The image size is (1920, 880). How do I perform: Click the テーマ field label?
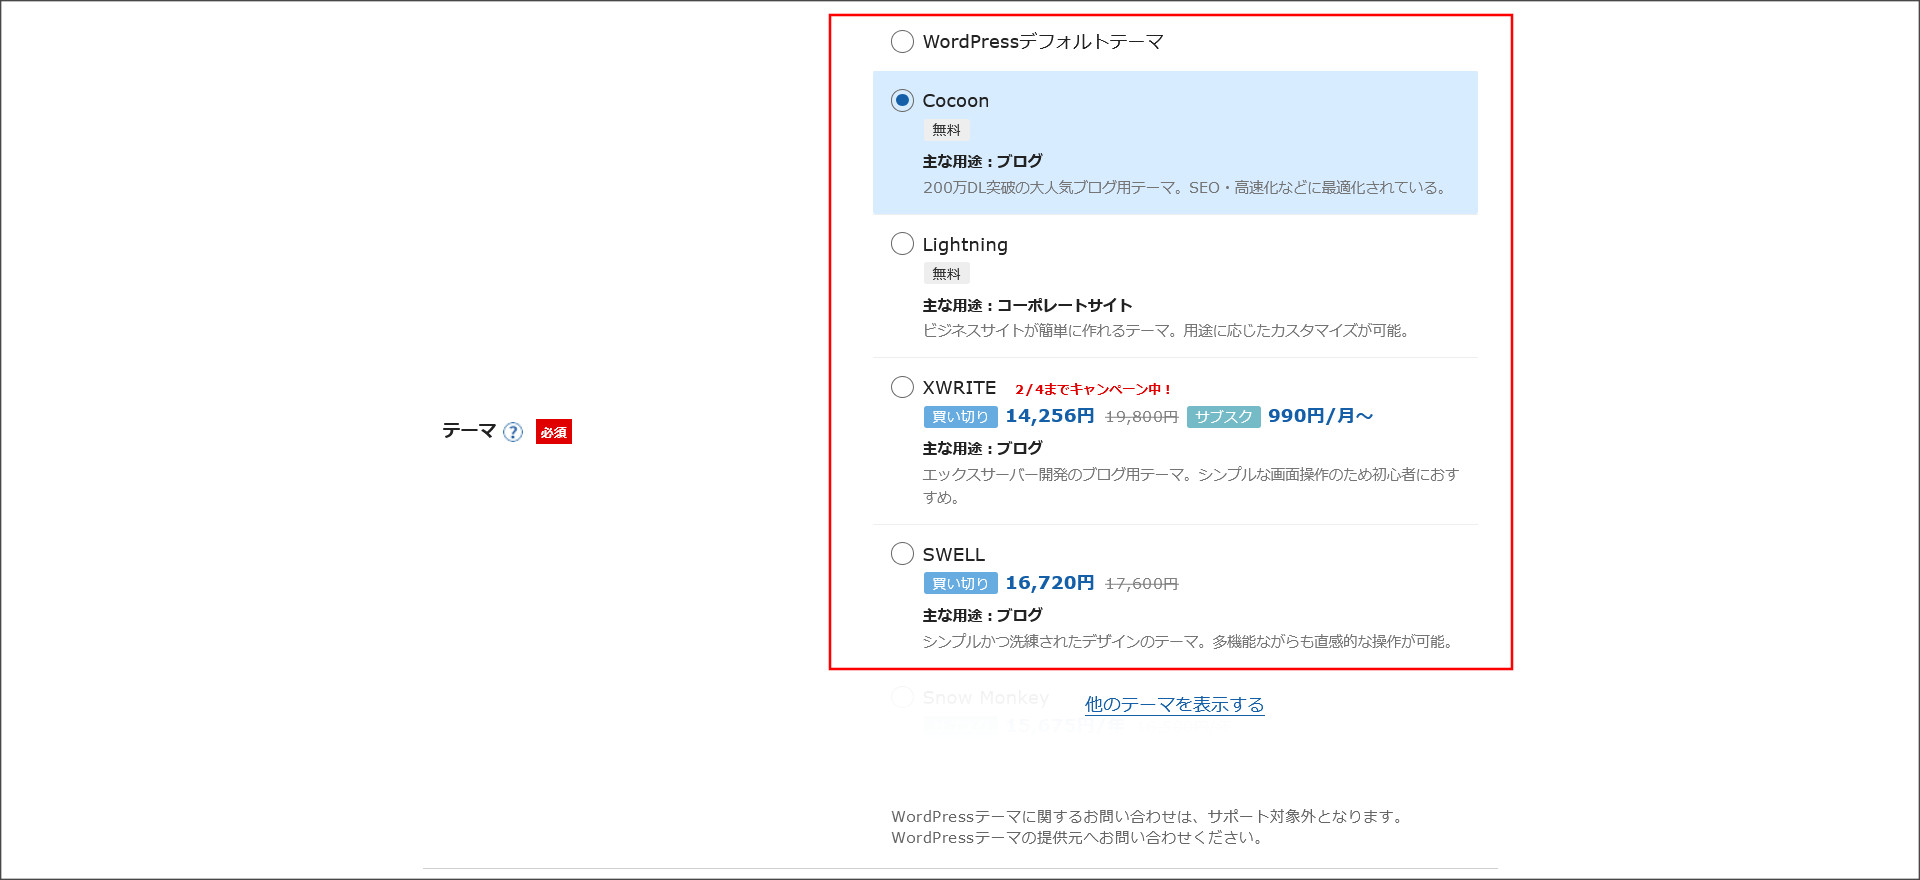pos(469,431)
